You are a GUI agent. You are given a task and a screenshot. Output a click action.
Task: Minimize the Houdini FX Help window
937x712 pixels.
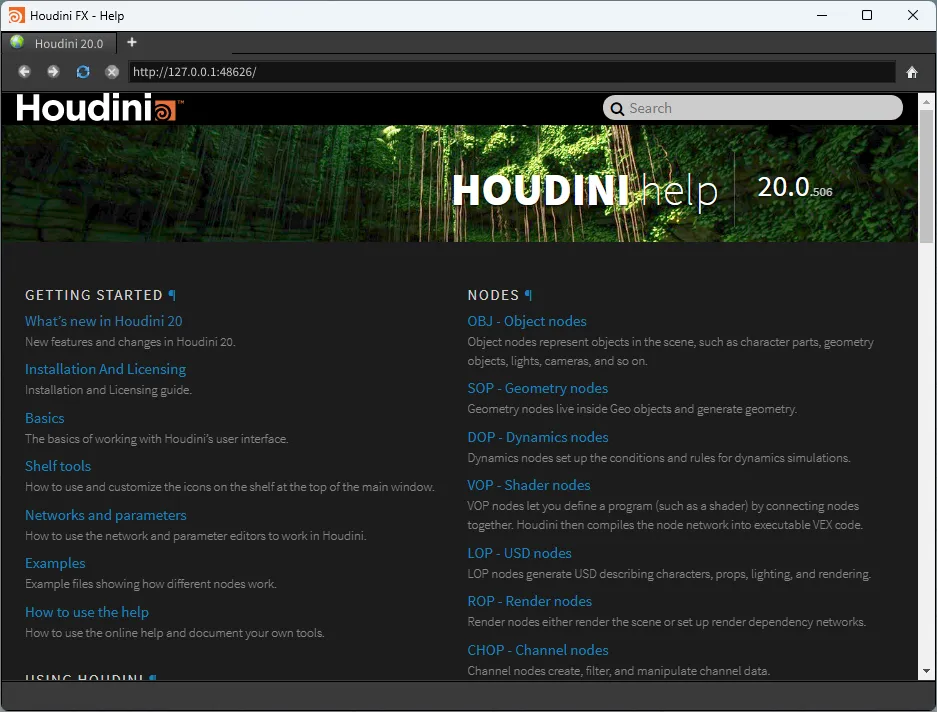(x=822, y=16)
